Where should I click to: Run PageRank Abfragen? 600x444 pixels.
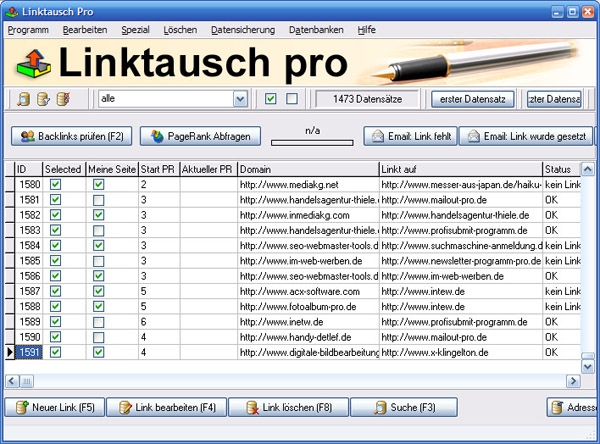tap(202, 136)
